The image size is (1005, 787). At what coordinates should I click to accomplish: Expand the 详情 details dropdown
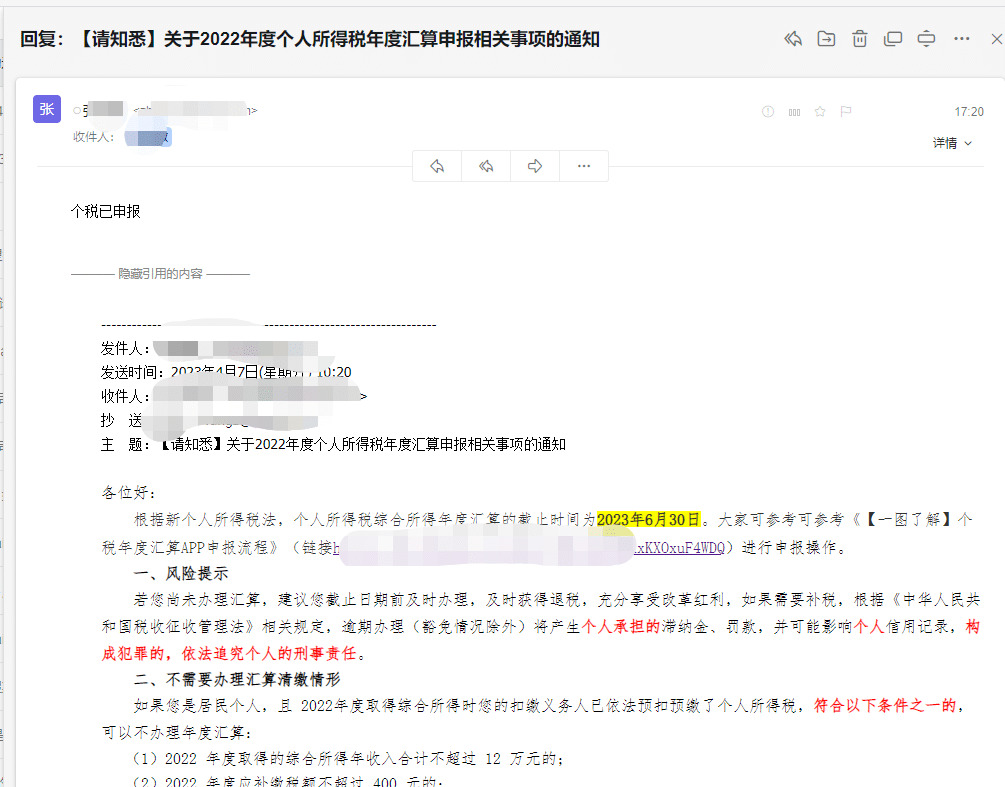(952, 143)
